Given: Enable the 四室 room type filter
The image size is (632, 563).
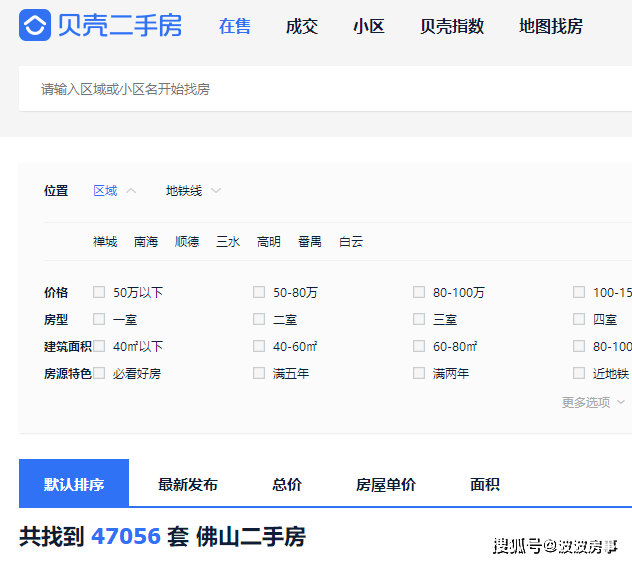Looking at the screenshot, I should point(579,319).
